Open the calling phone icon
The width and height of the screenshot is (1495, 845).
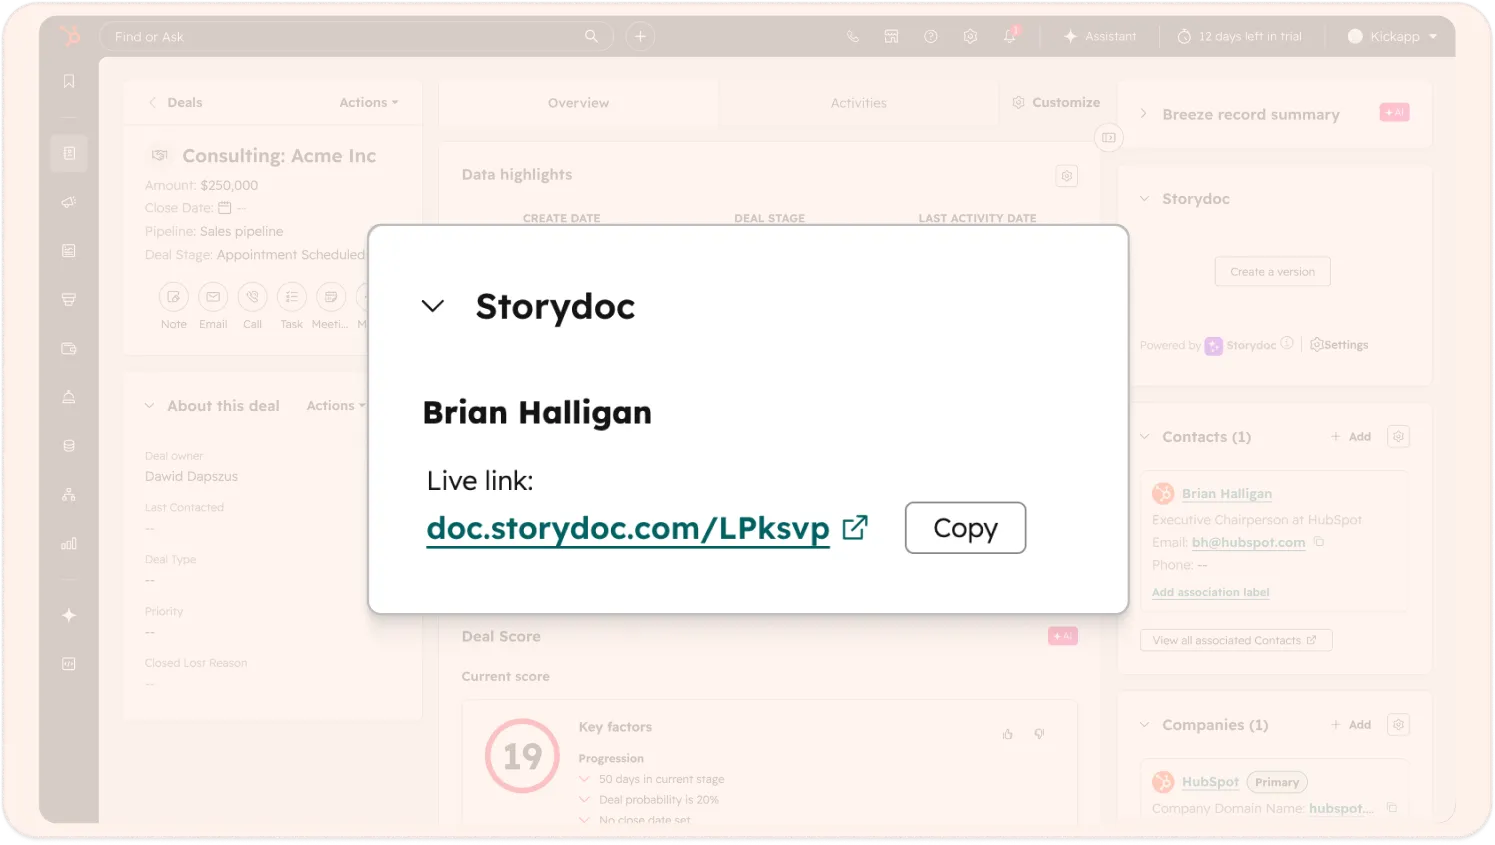tap(852, 36)
